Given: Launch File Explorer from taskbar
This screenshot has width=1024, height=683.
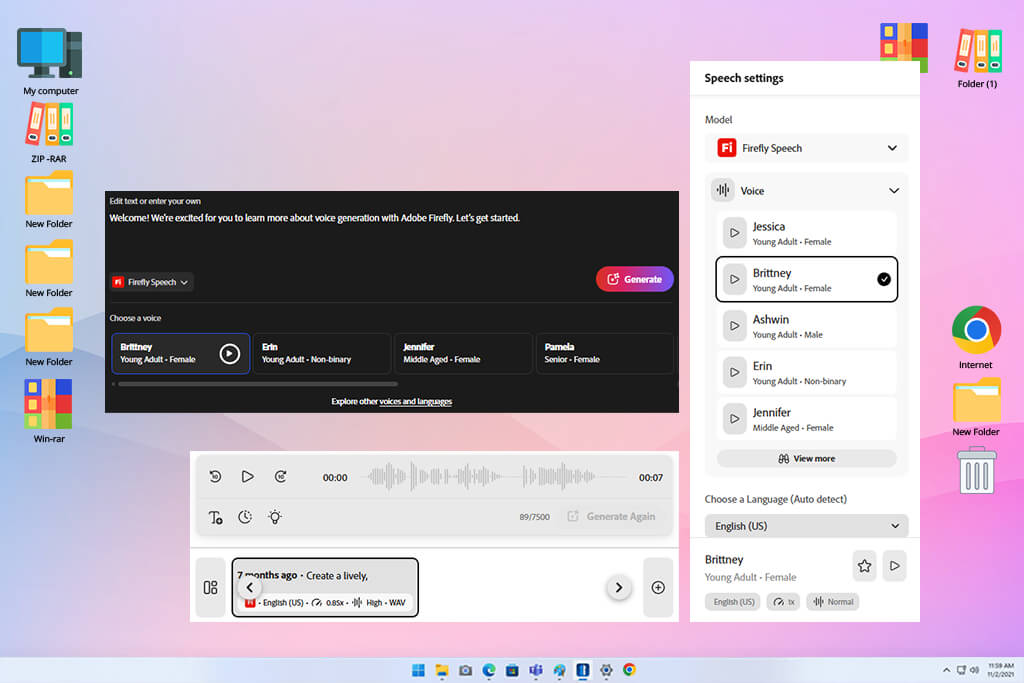Looking at the screenshot, I should (x=442, y=670).
